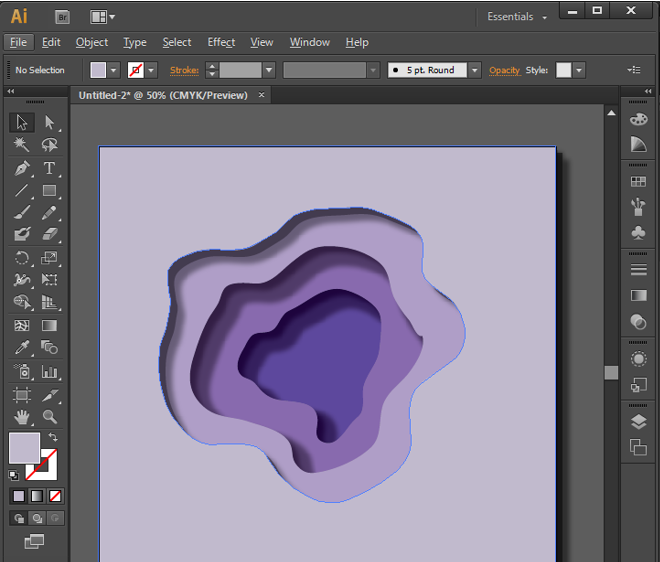This screenshot has width=660, height=562.
Task: Open the Stroke panel lines icon
Action: (x=639, y=269)
